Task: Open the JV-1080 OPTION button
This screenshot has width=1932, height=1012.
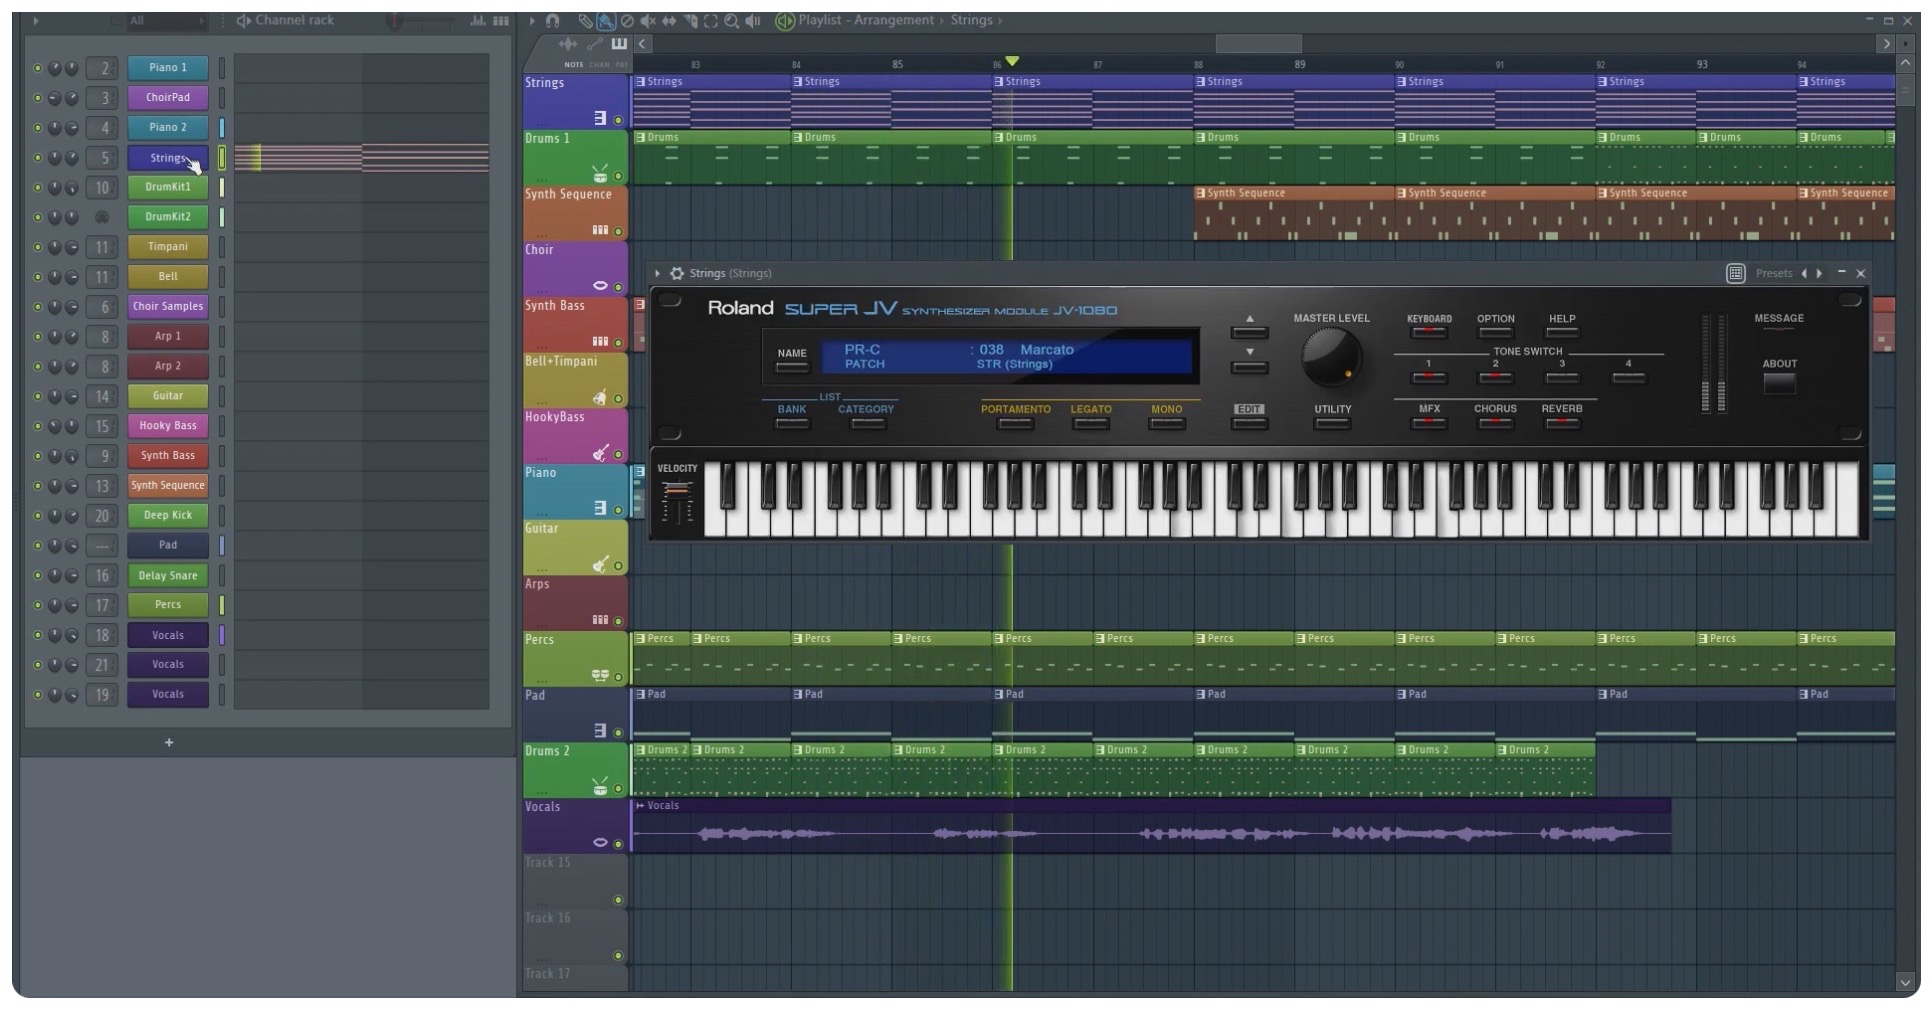Action: [1495, 332]
